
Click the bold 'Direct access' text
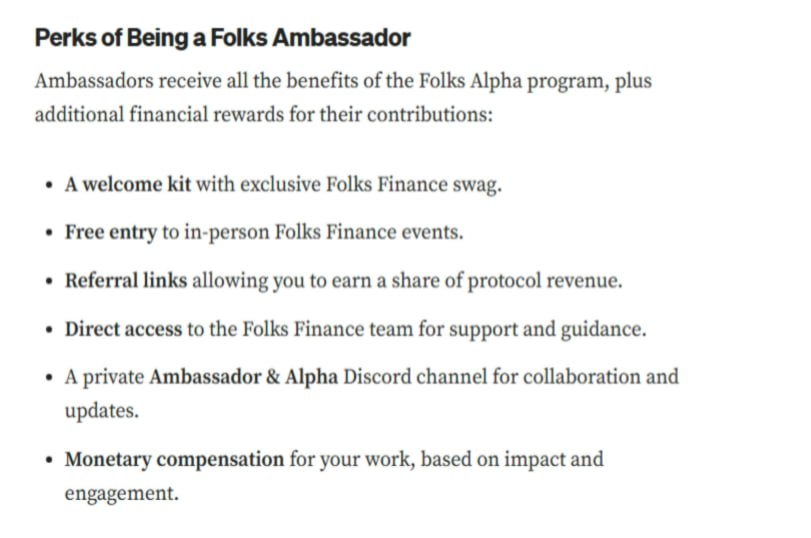(x=123, y=329)
